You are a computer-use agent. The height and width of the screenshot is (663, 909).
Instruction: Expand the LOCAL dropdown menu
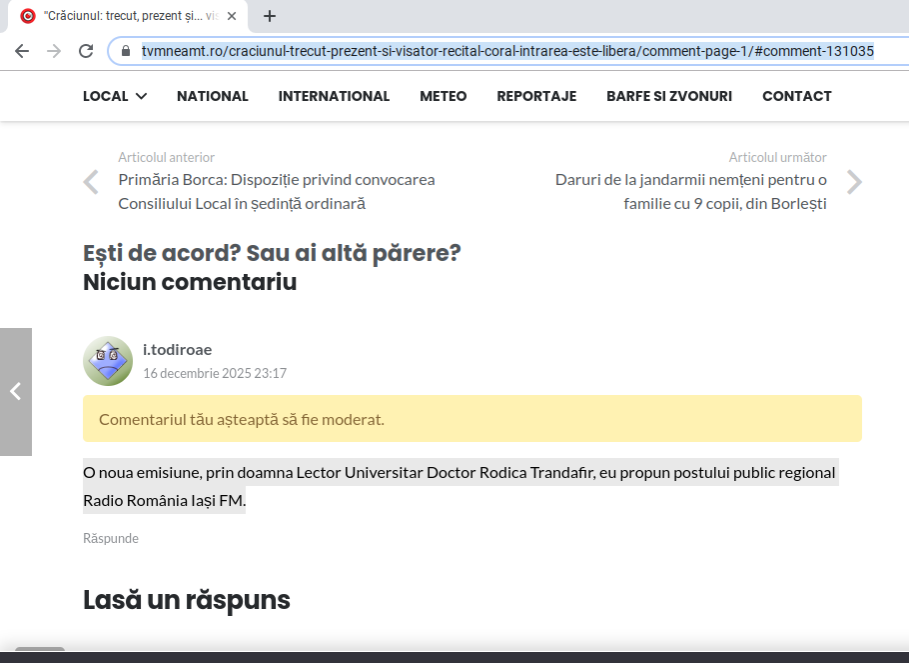(x=115, y=96)
